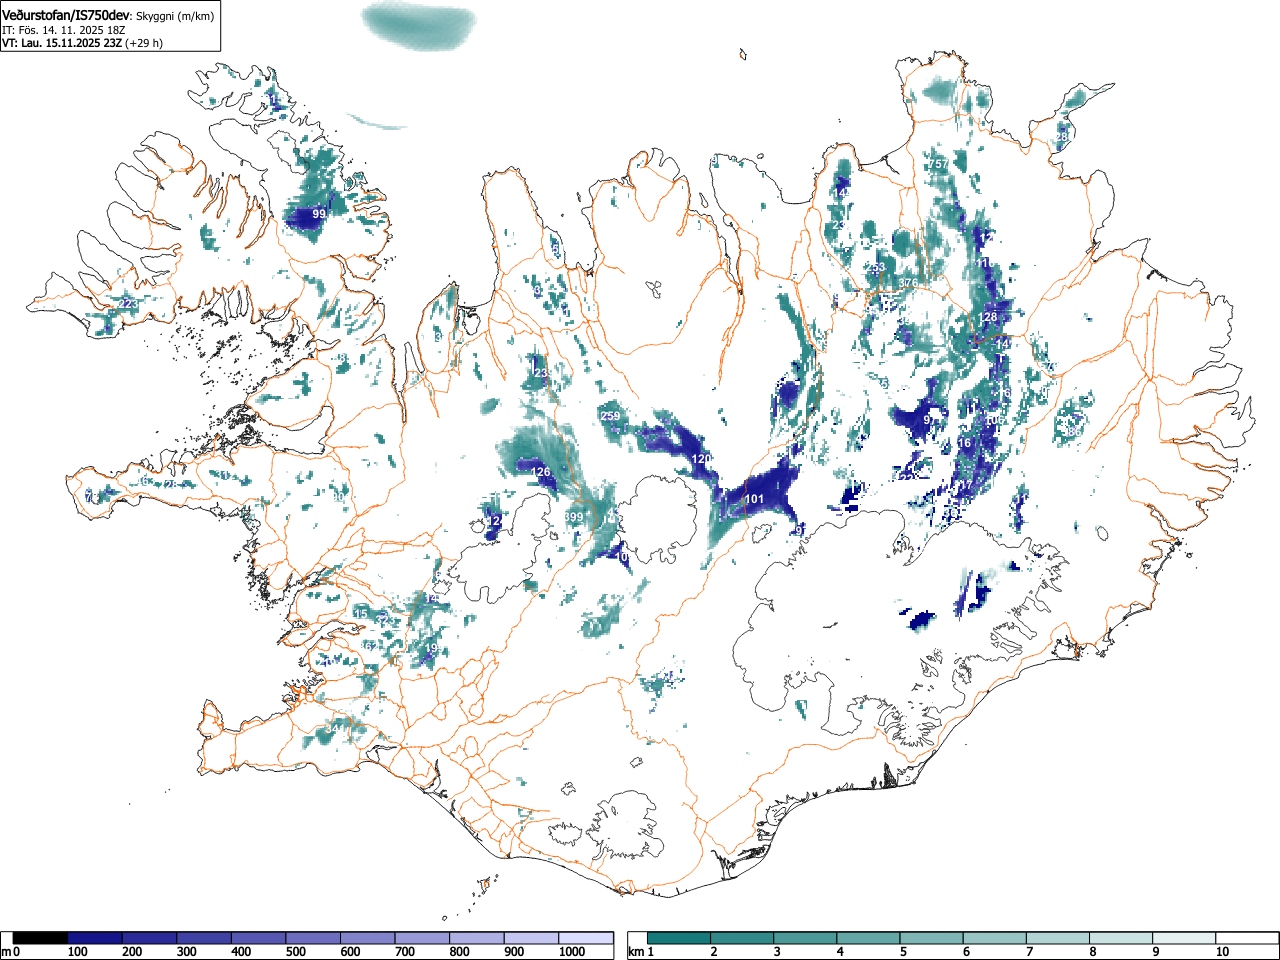Click the '1000' tick on the metre legend
Image resolution: width=1280 pixels, height=960 pixels.
(571, 952)
